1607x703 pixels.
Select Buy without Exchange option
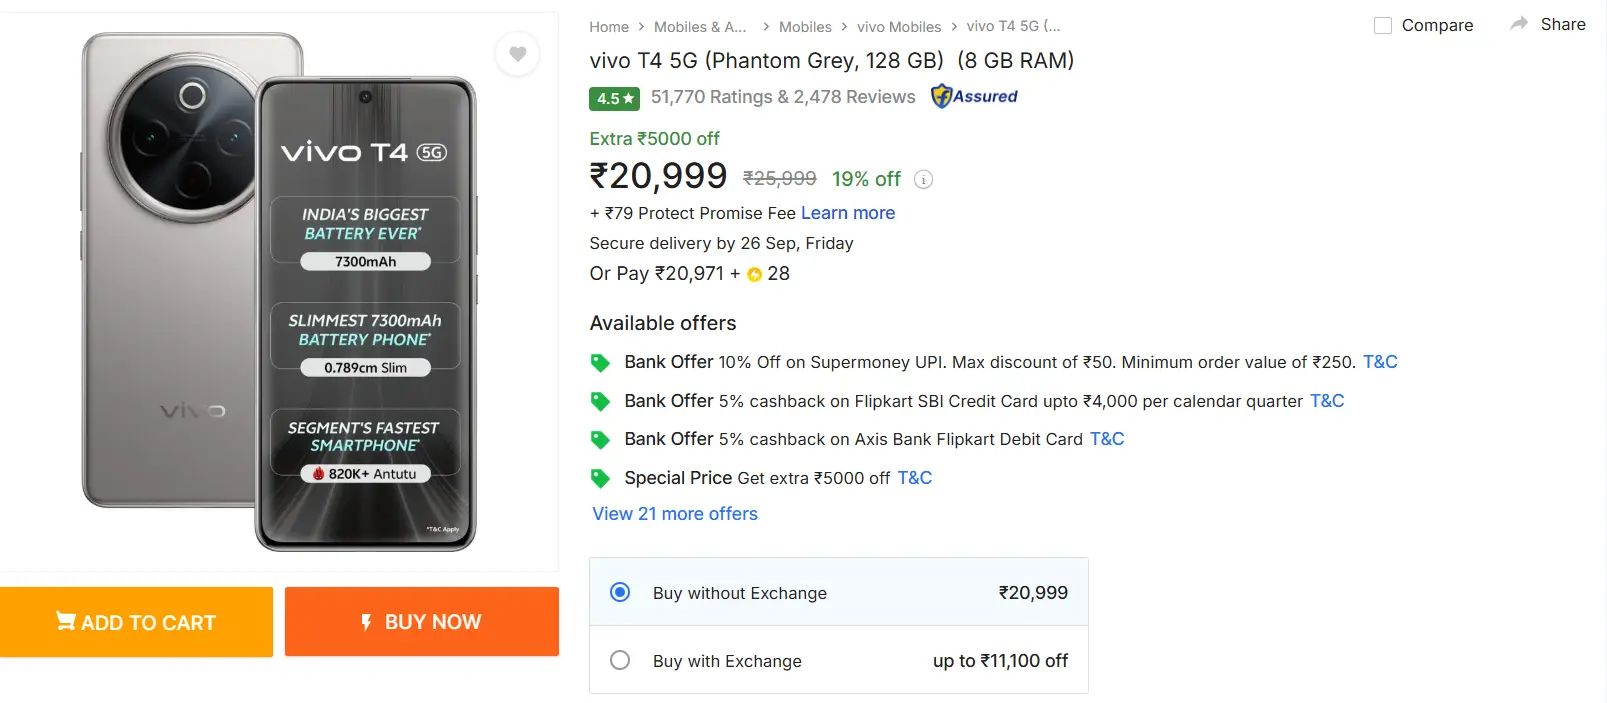(x=620, y=592)
